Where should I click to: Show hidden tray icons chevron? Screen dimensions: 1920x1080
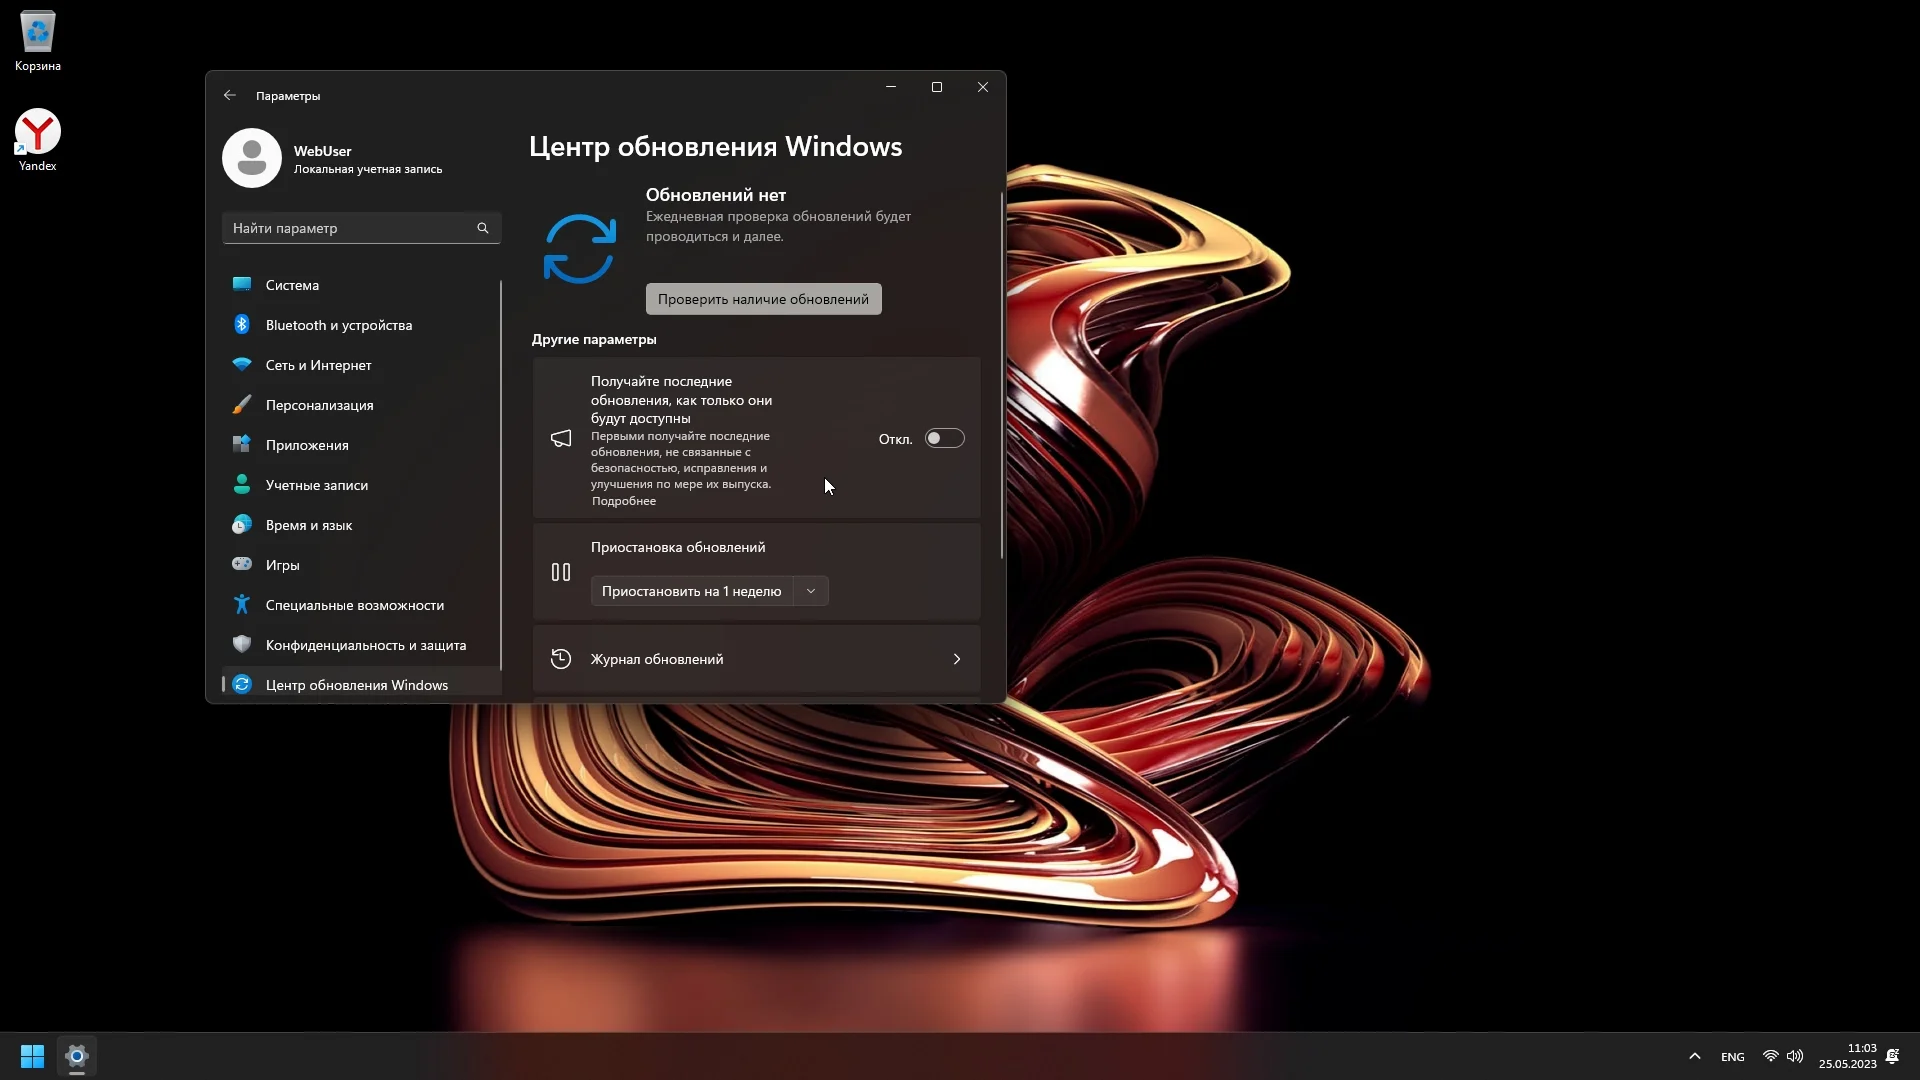point(1694,1056)
